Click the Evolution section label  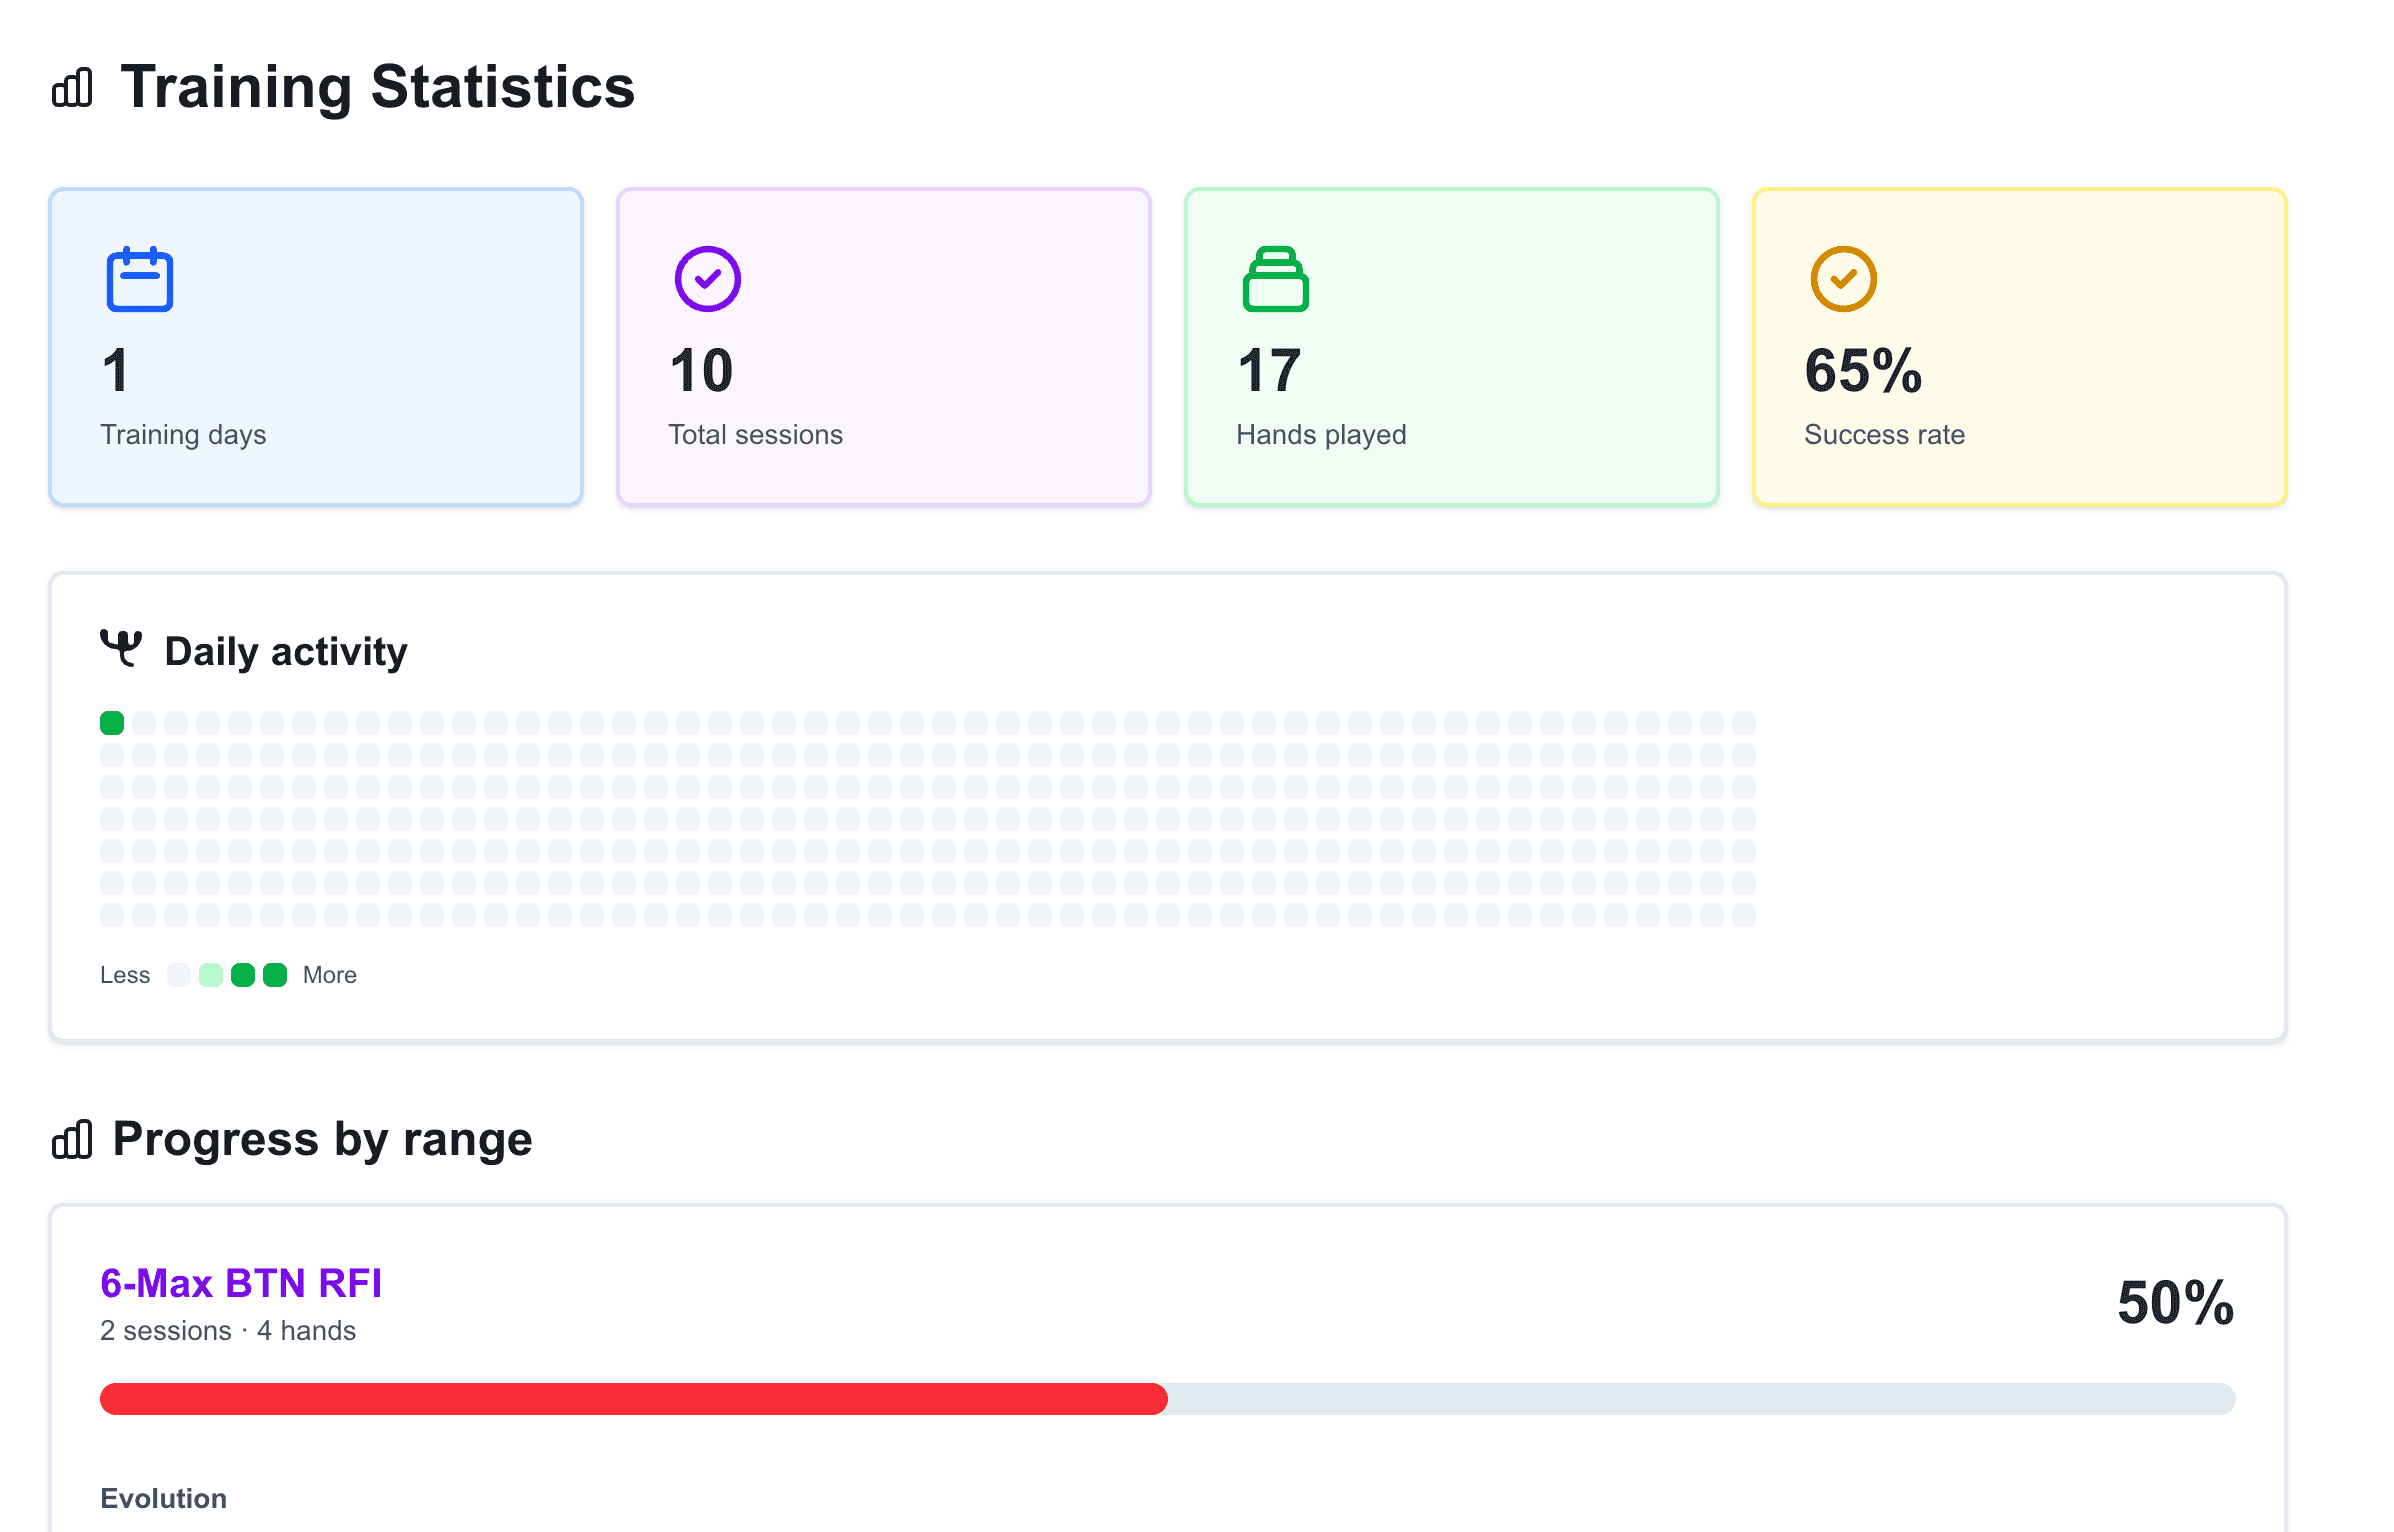click(164, 1498)
